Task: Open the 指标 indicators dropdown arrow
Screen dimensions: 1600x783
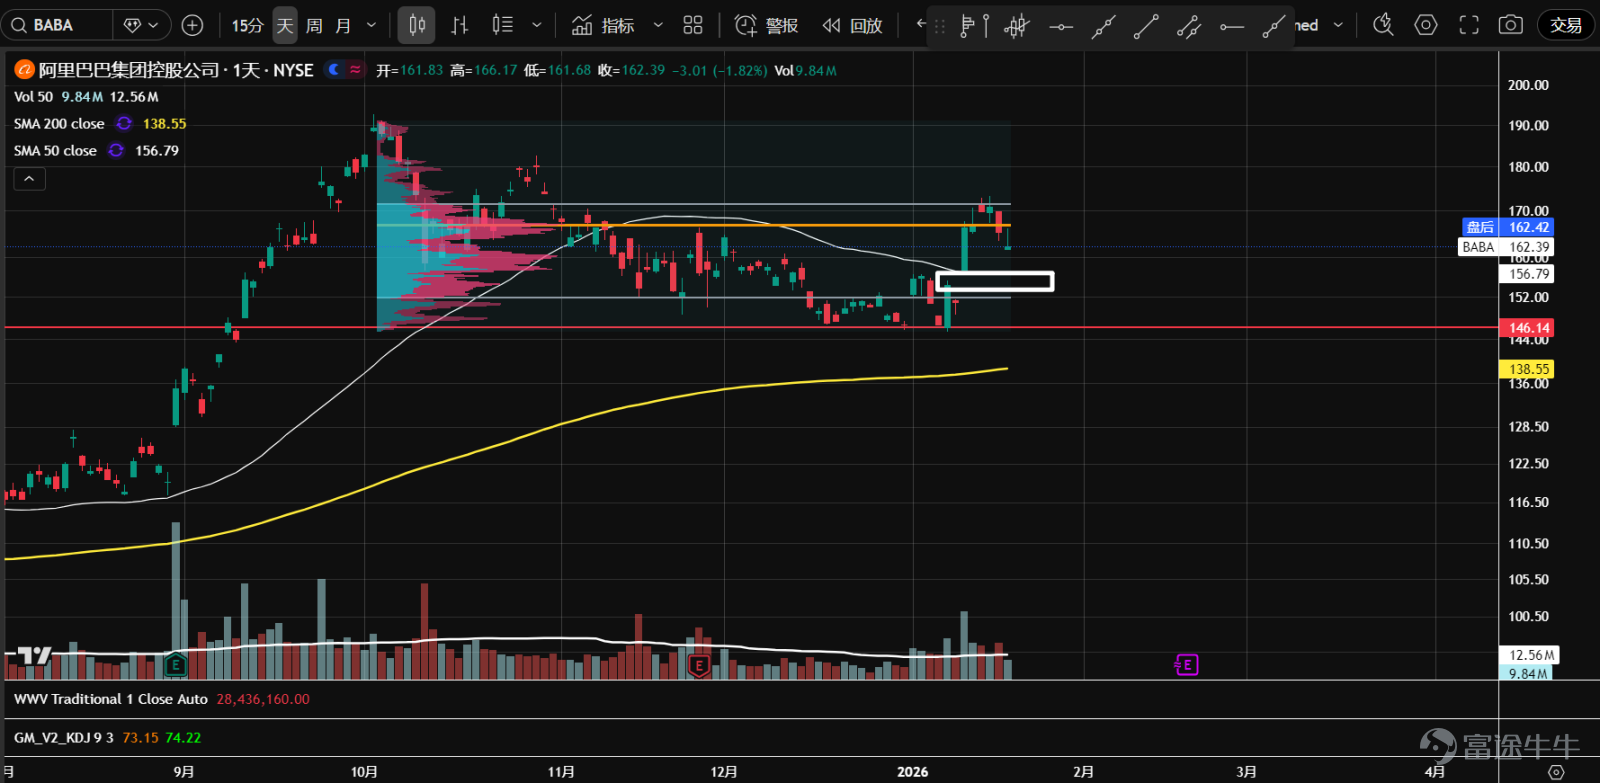Action: 658,25
